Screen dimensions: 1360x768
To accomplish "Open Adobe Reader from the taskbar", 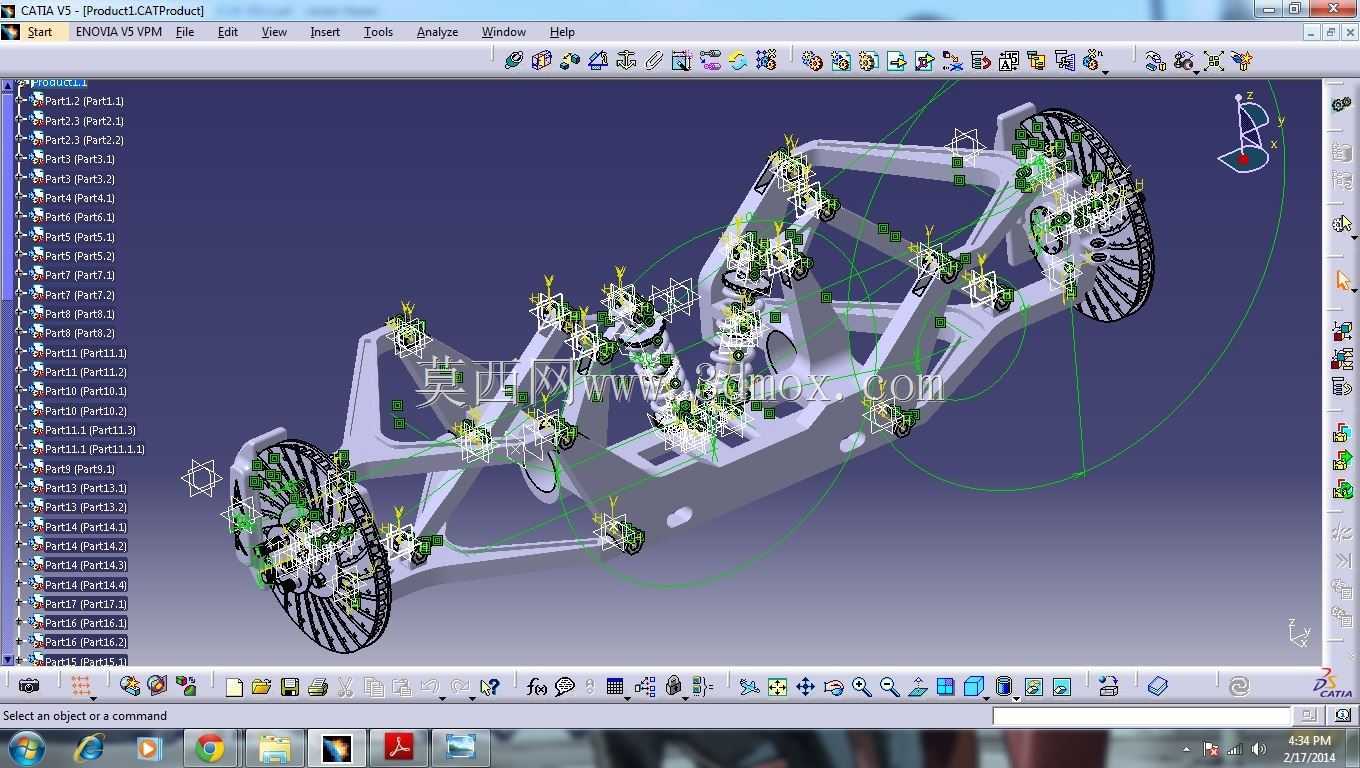I will 399,748.
